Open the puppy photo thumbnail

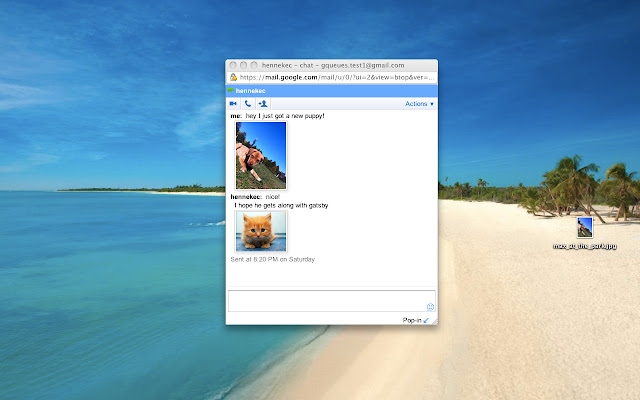(261, 155)
